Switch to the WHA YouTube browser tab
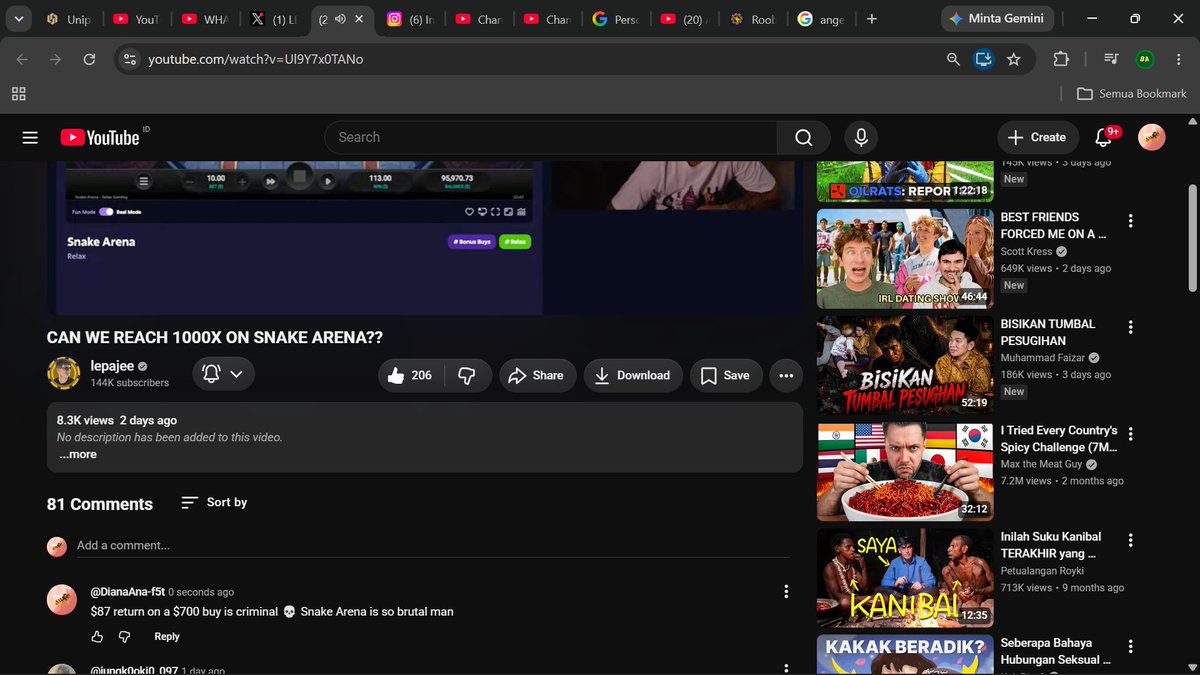 (205, 19)
